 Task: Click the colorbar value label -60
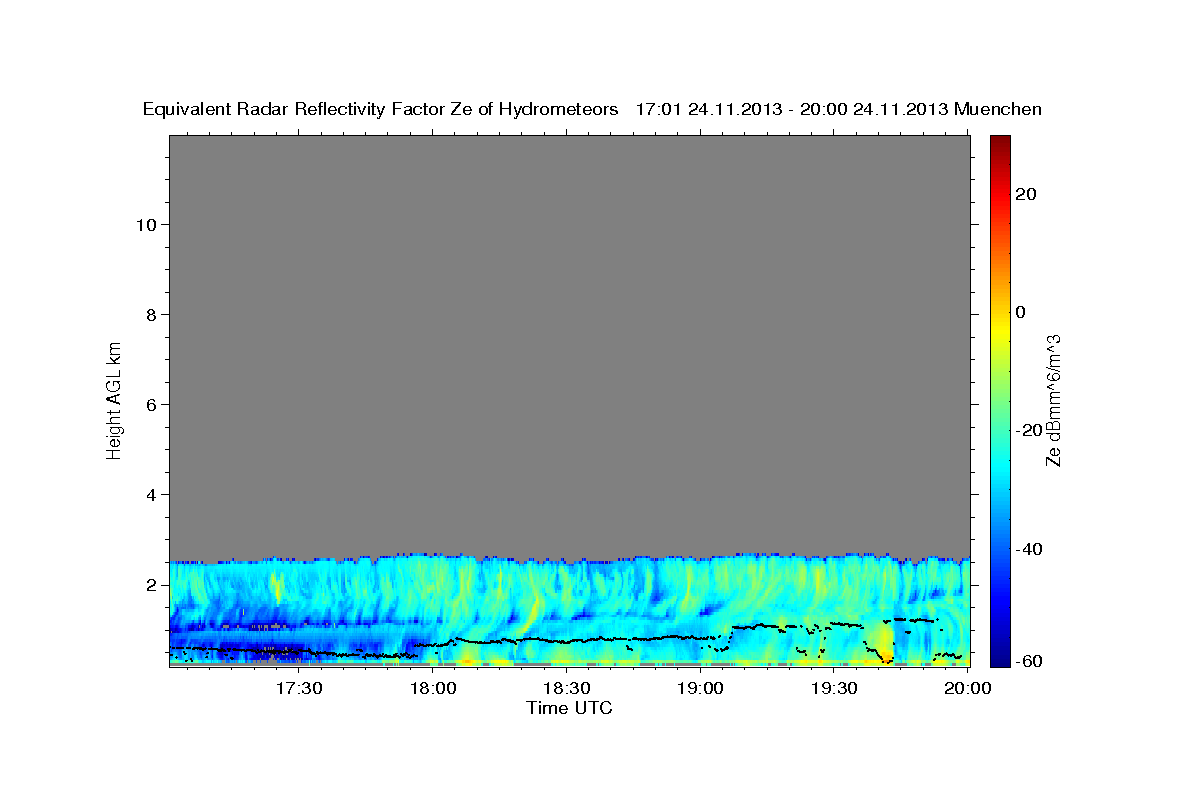1029,661
